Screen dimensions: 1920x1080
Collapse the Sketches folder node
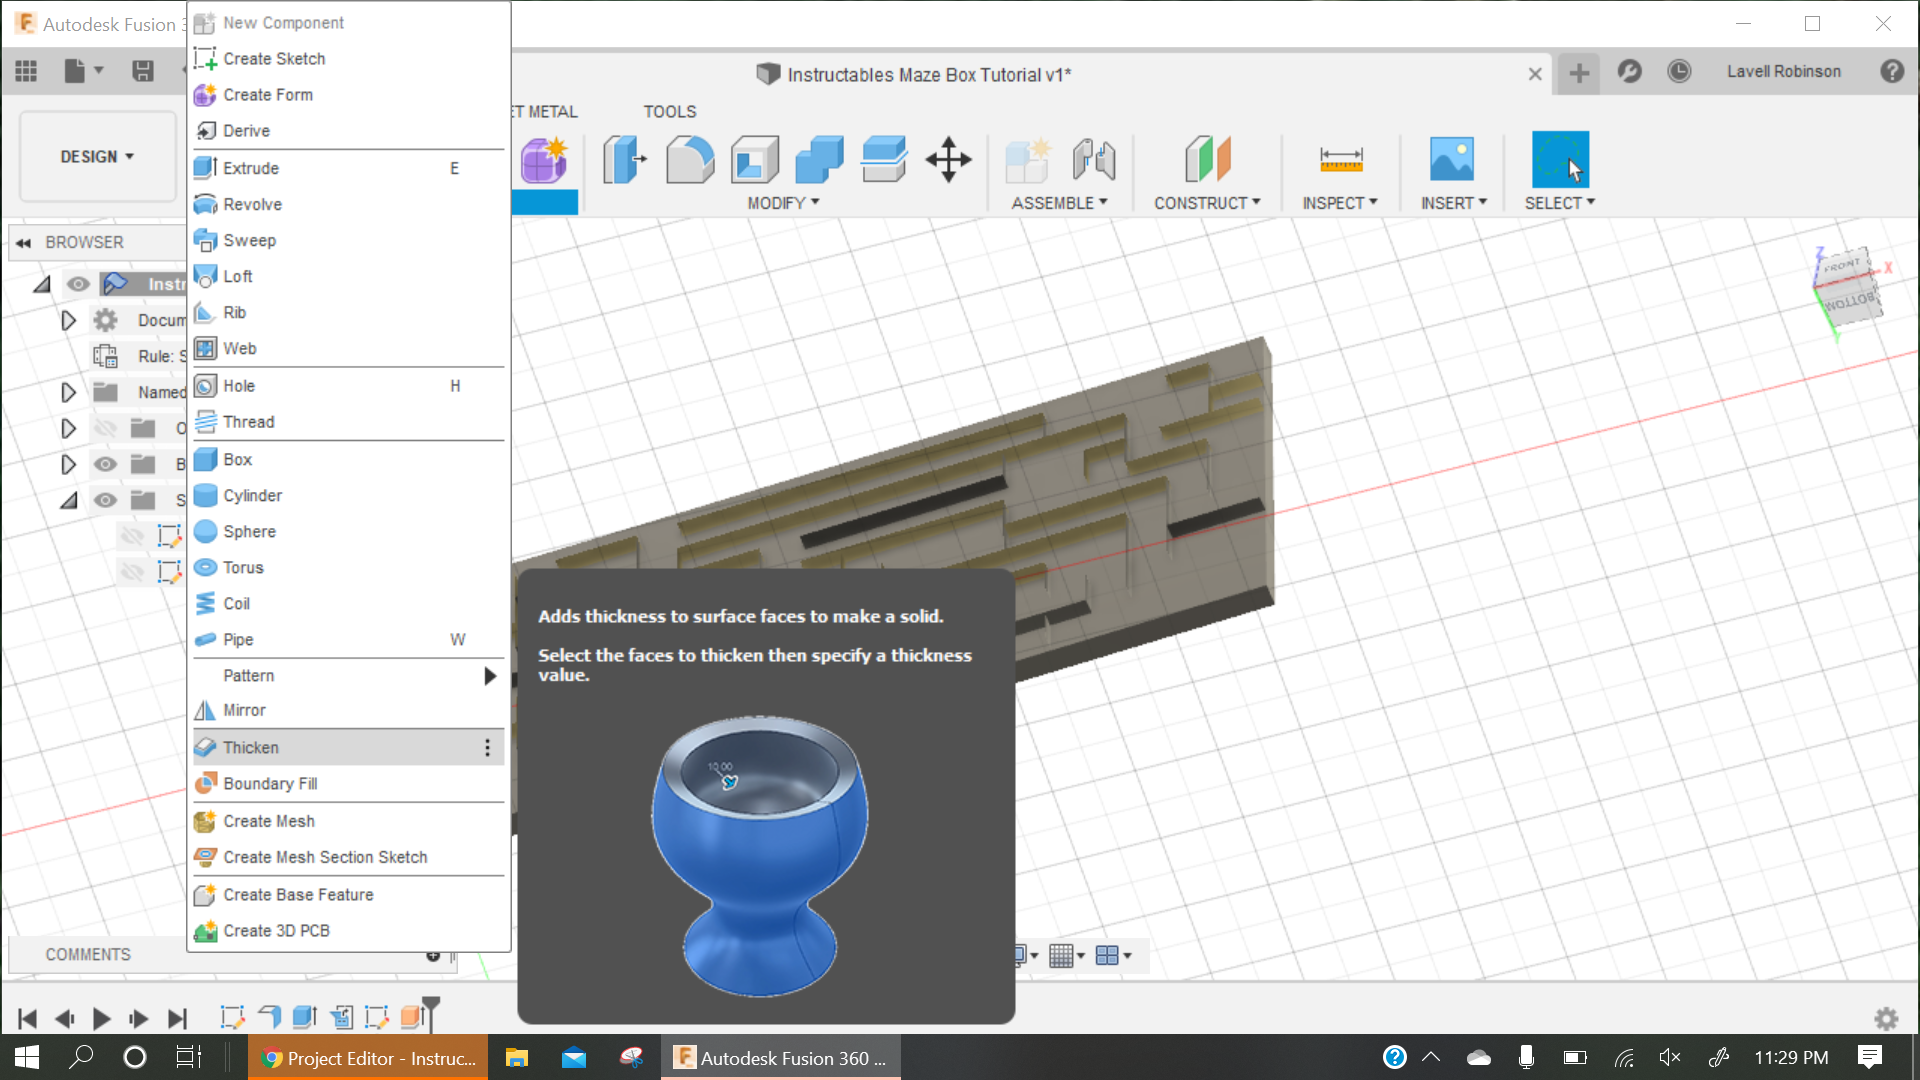coord(68,500)
